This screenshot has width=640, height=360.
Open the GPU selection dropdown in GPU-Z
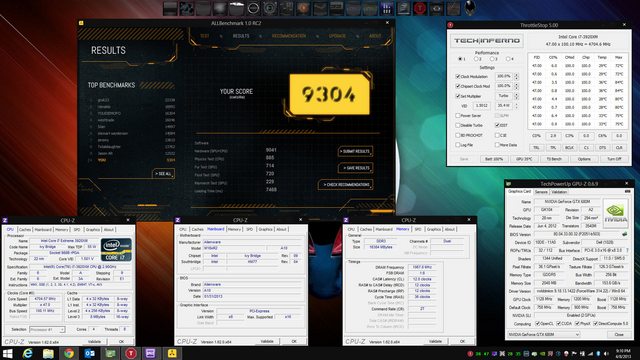pos(544,334)
